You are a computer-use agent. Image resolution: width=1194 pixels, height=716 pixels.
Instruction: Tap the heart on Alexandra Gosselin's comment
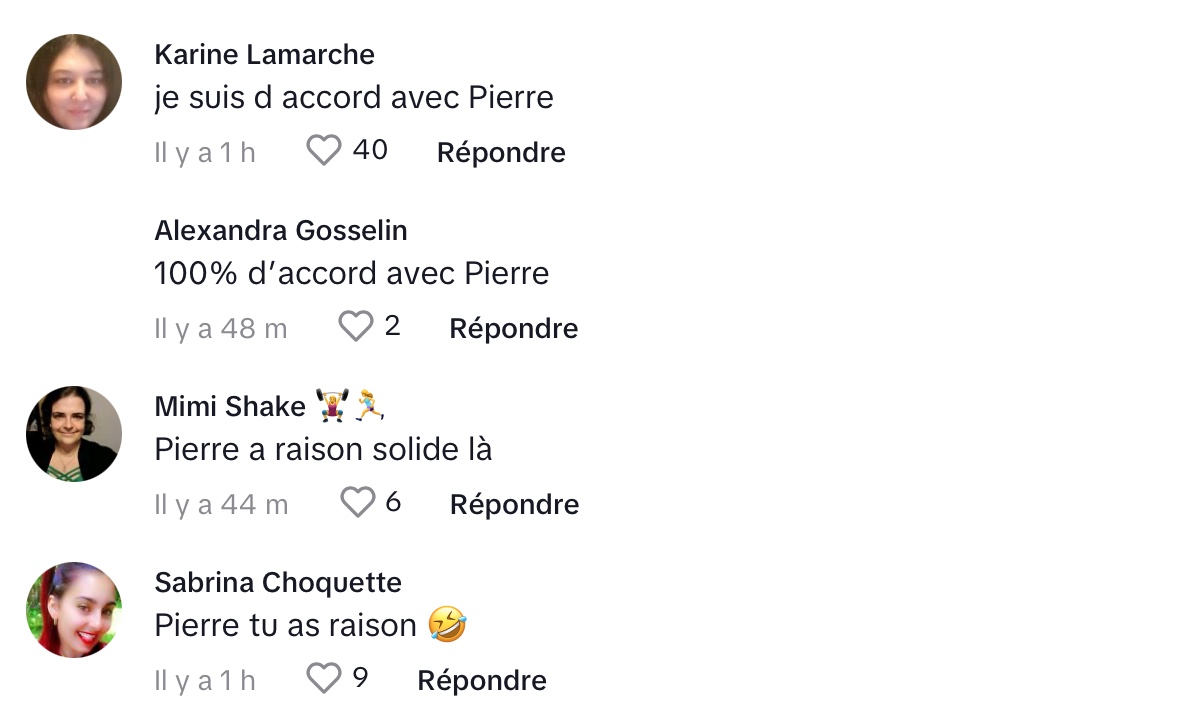356,326
